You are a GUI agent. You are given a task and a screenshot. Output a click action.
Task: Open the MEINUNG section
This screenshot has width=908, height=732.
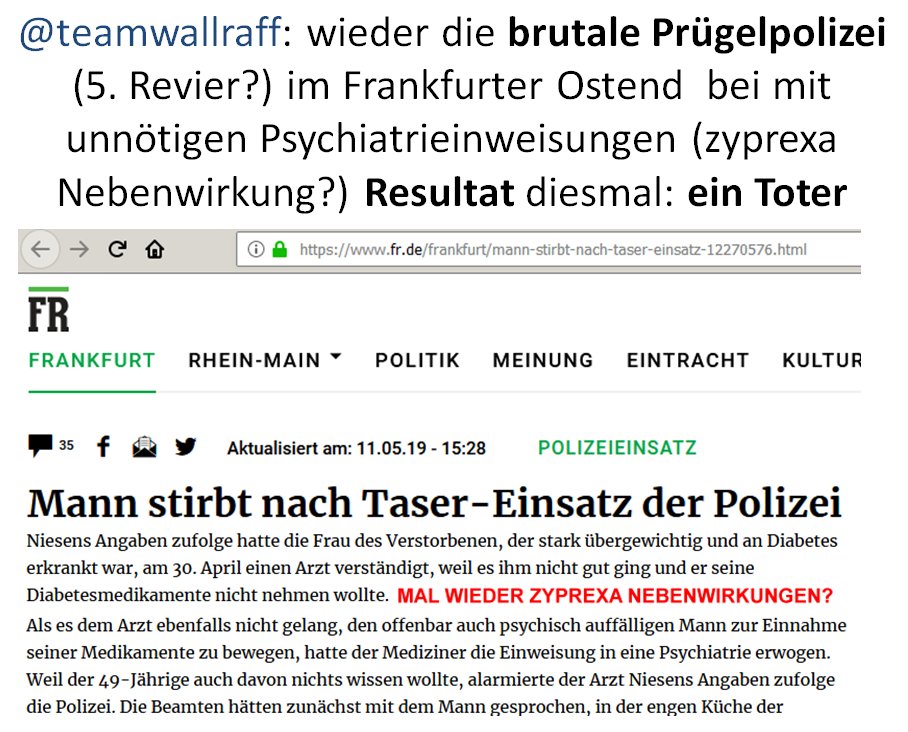pos(542,360)
